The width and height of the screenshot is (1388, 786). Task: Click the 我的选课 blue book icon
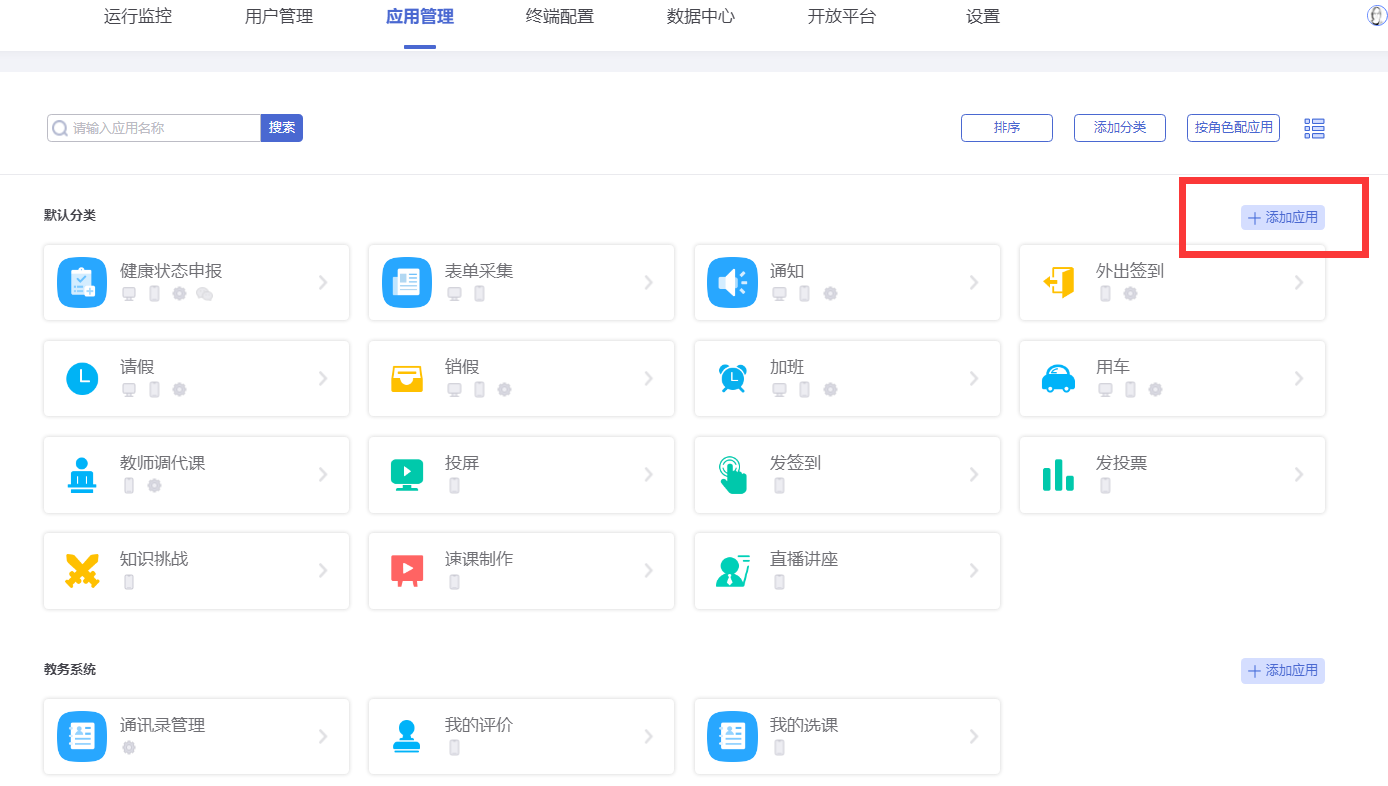point(732,737)
